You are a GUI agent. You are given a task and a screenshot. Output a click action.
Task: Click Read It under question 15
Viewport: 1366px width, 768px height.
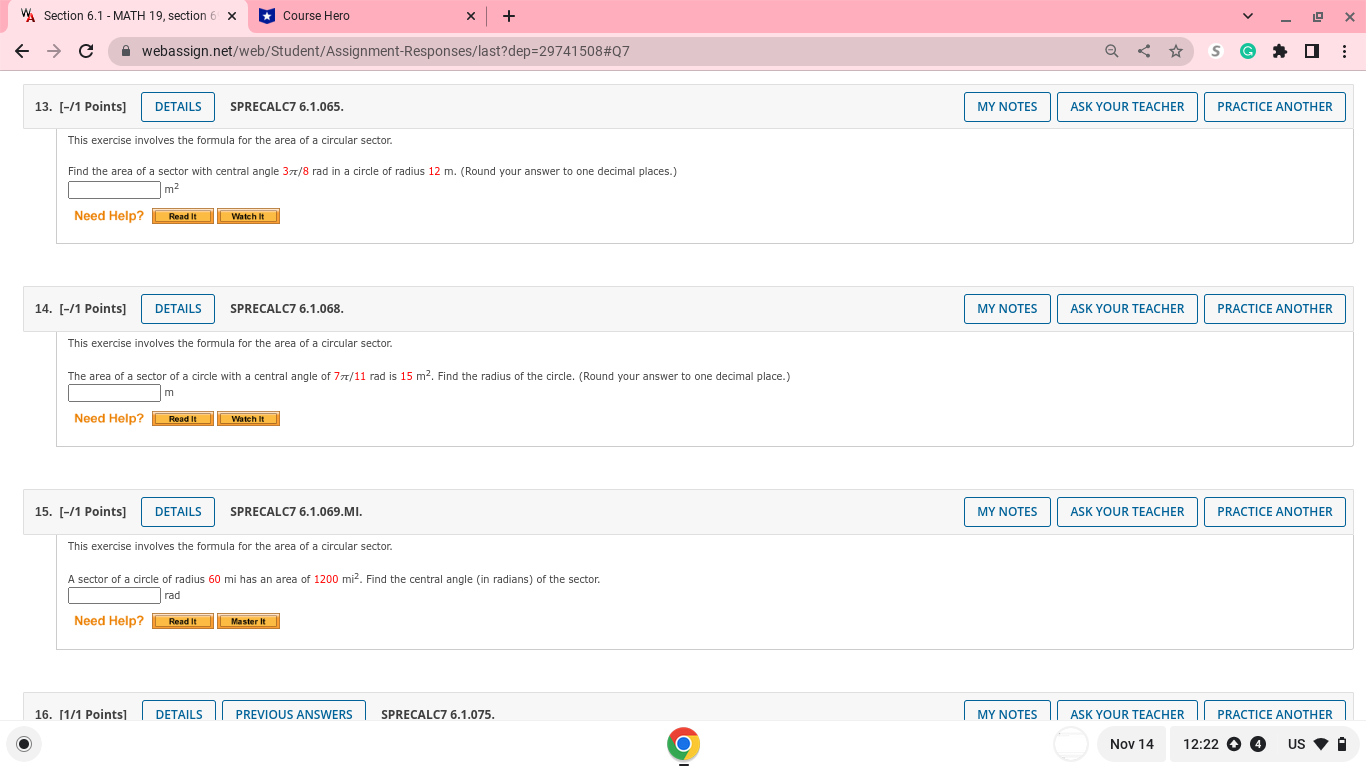[x=183, y=621]
